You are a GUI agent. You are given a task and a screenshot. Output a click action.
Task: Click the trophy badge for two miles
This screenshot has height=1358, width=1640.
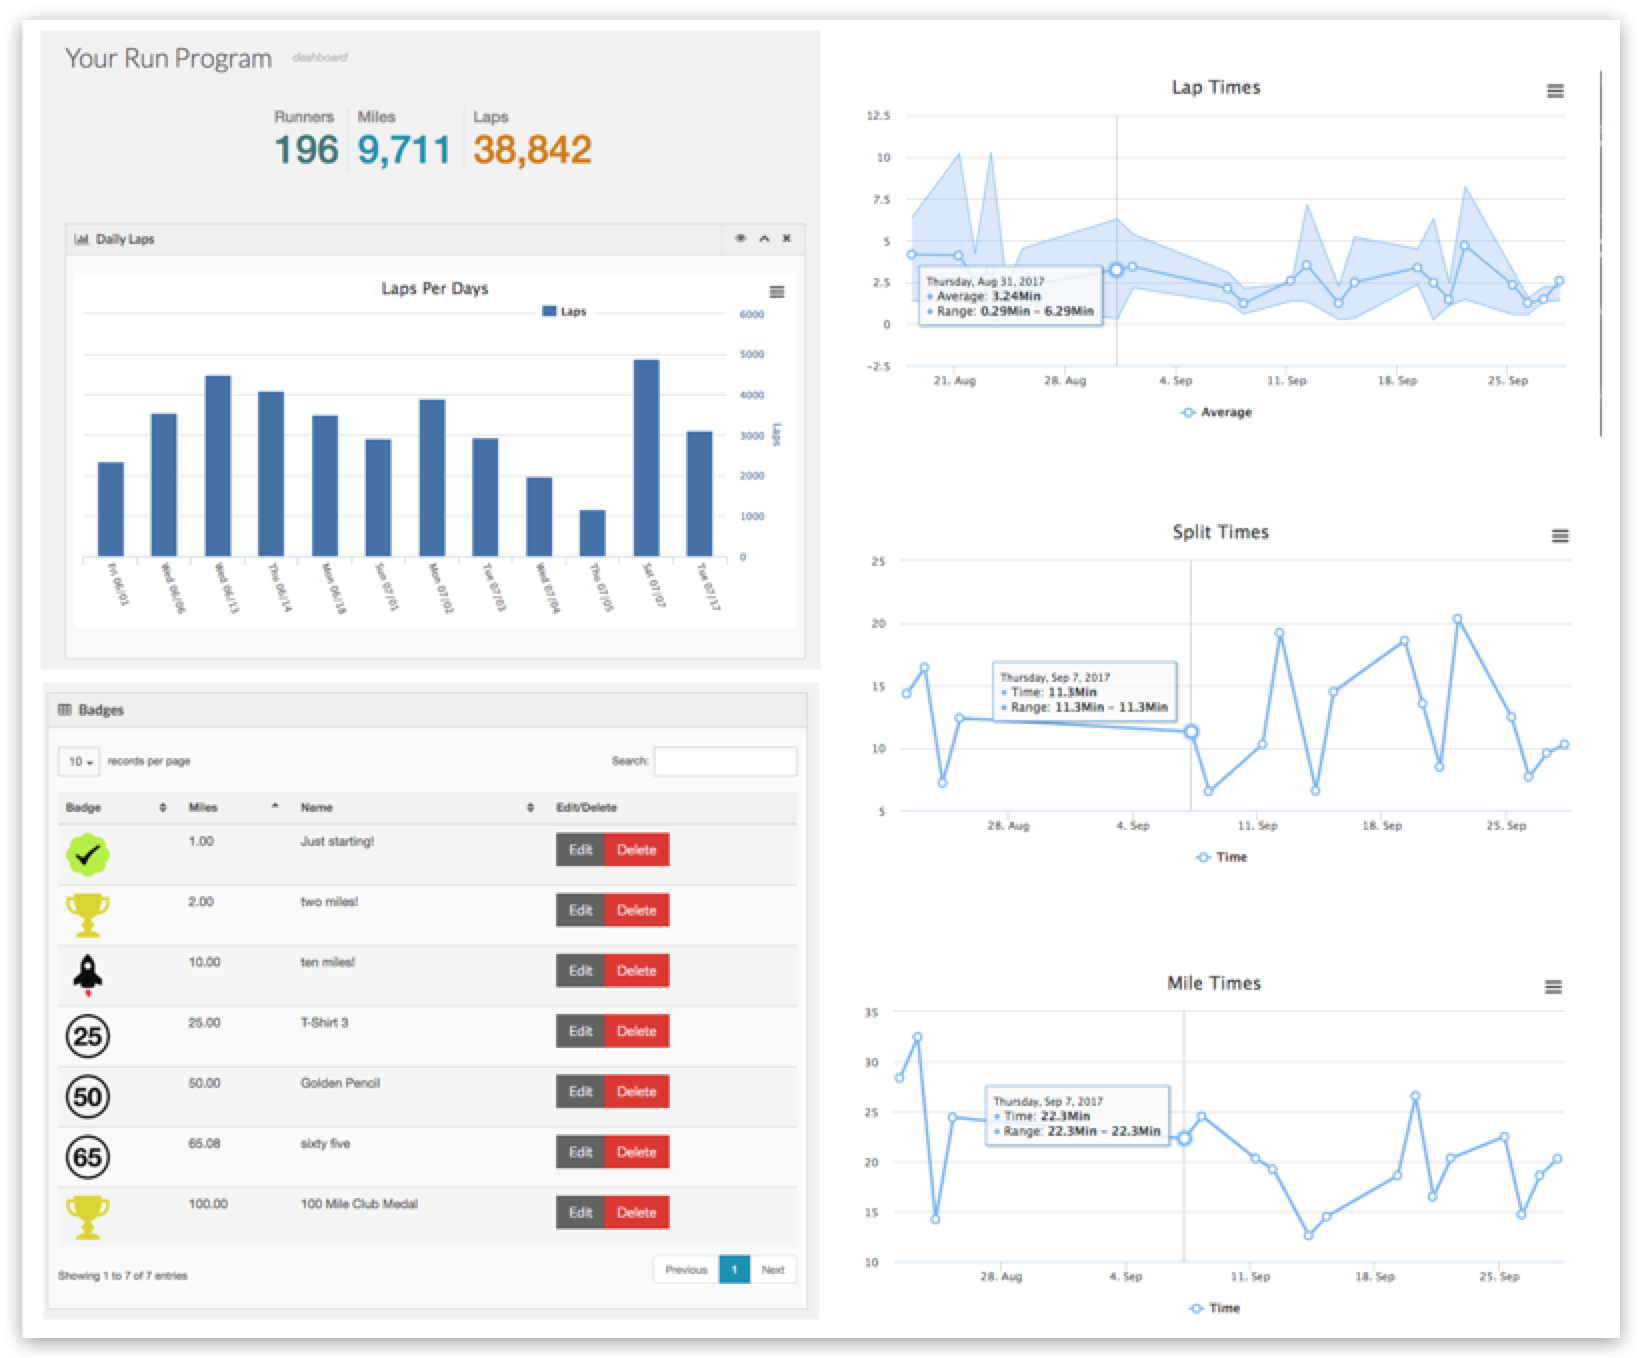pos(88,915)
